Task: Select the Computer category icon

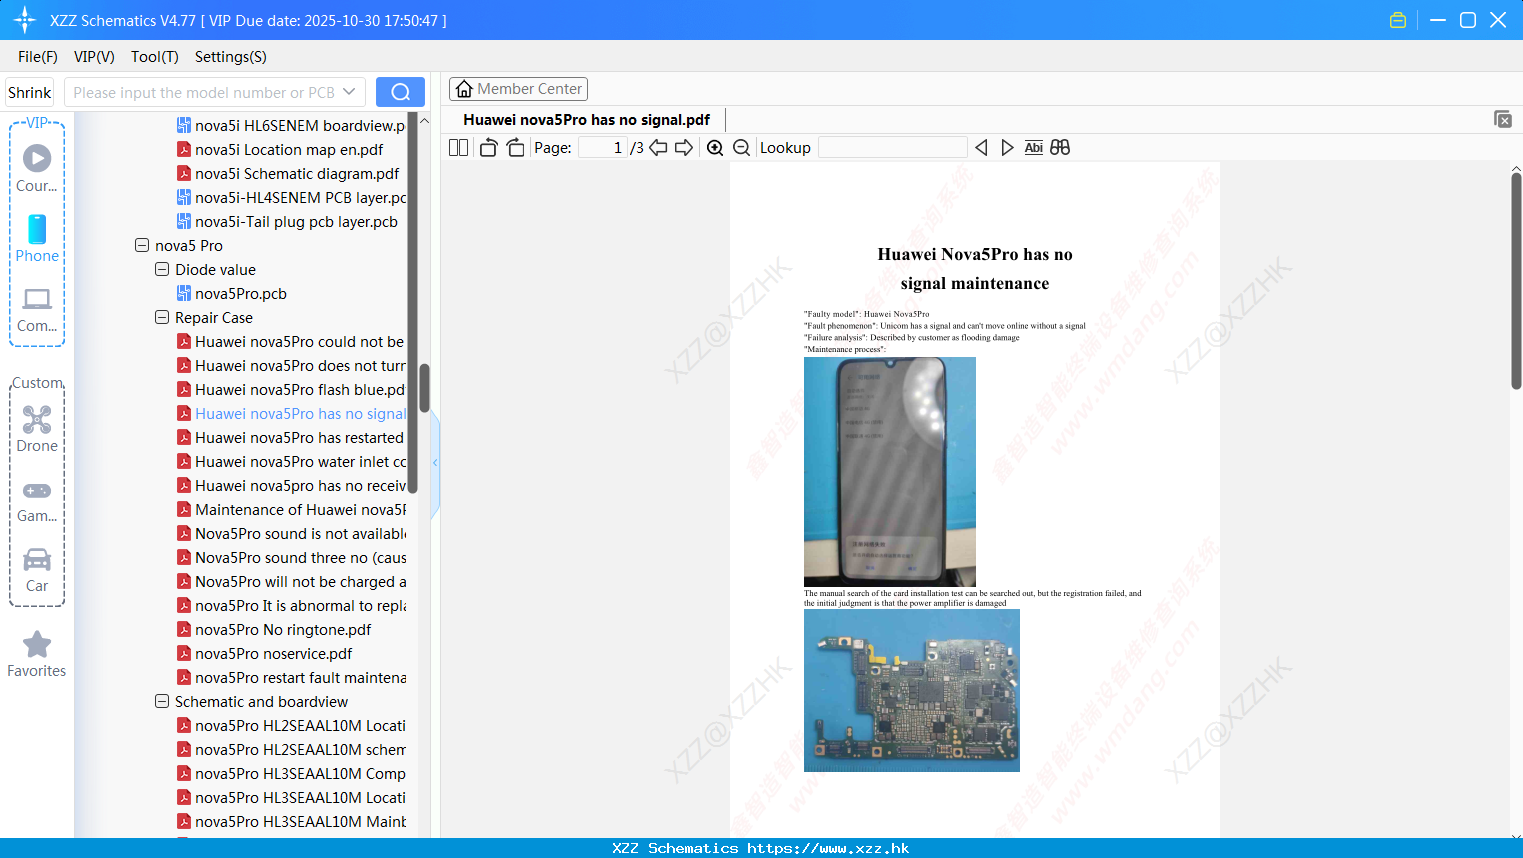Action: [x=37, y=308]
